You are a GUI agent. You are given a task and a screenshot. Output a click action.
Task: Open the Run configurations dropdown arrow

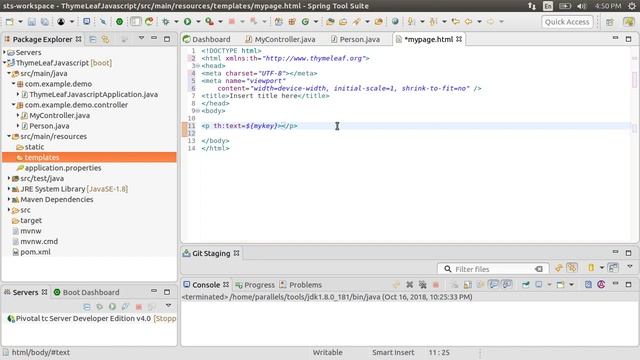198,22
